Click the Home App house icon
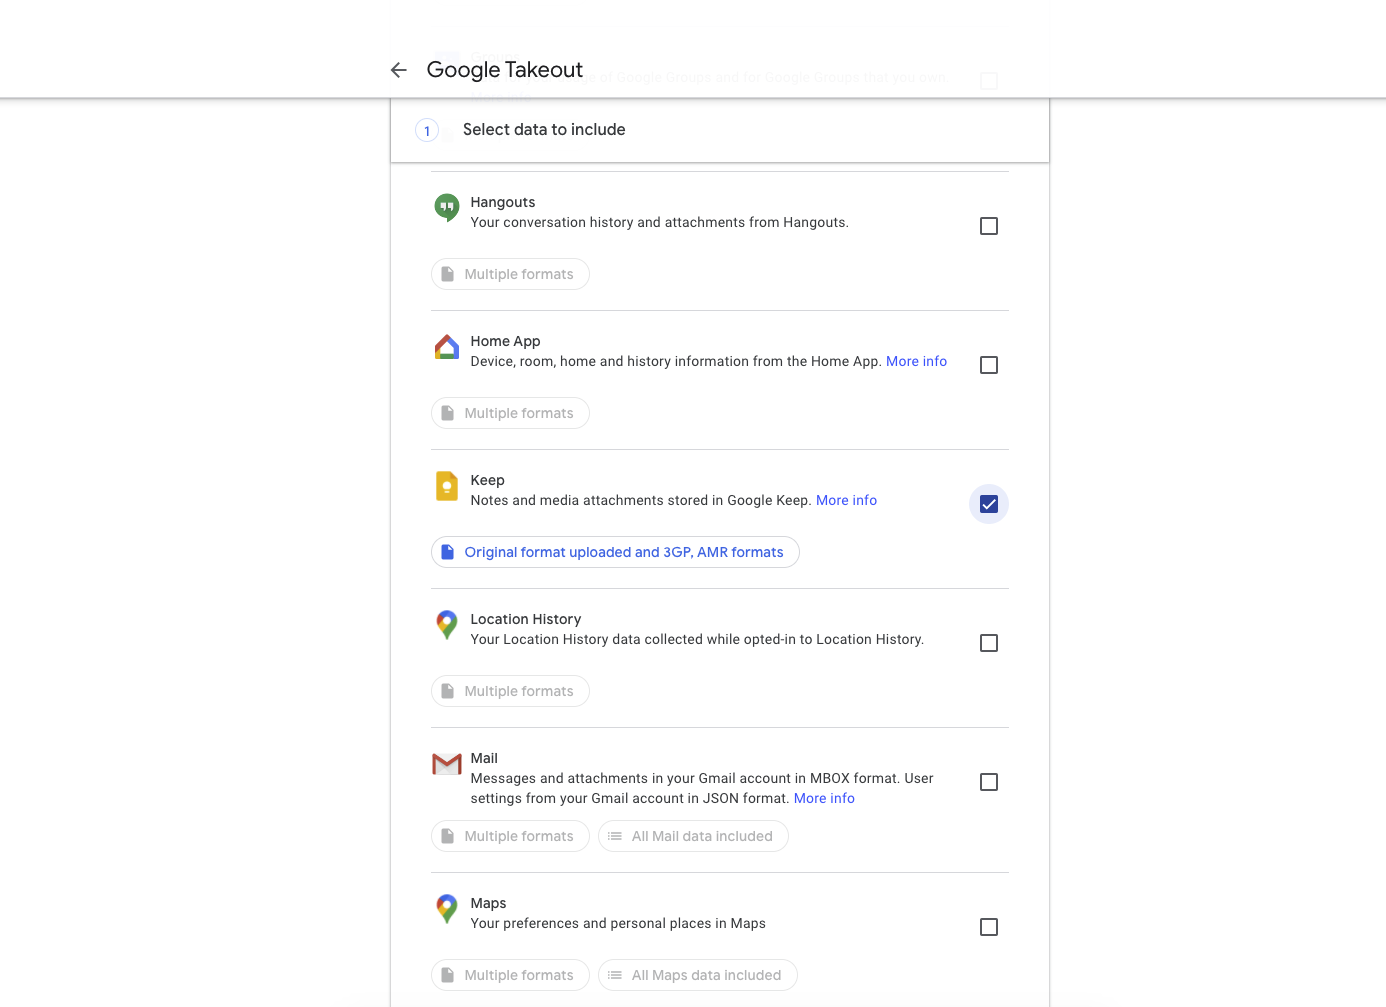The width and height of the screenshot is (1386, 1007). coord(447,347)
